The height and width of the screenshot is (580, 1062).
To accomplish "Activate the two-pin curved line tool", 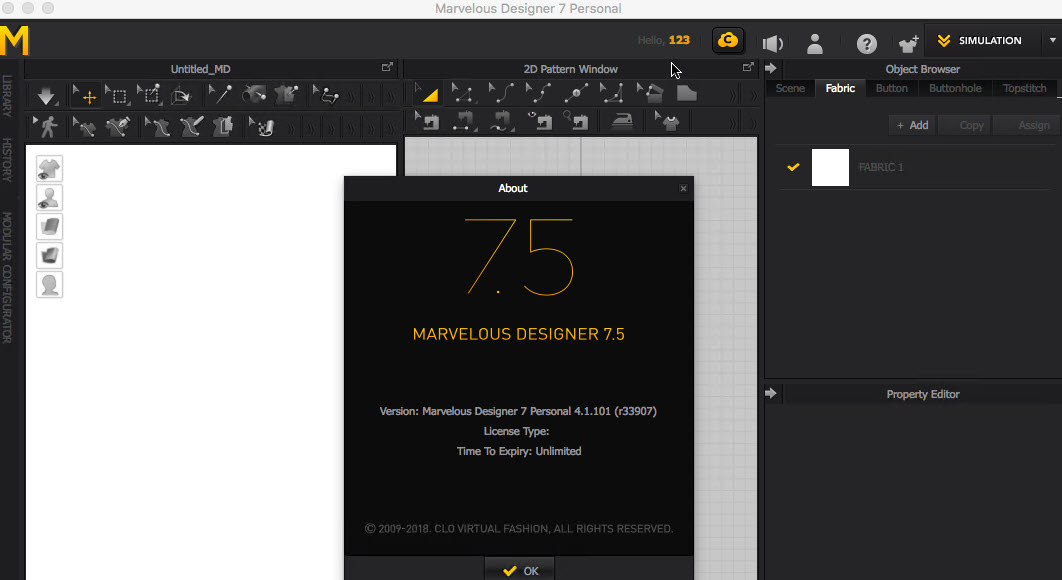I will coord(326,95).
